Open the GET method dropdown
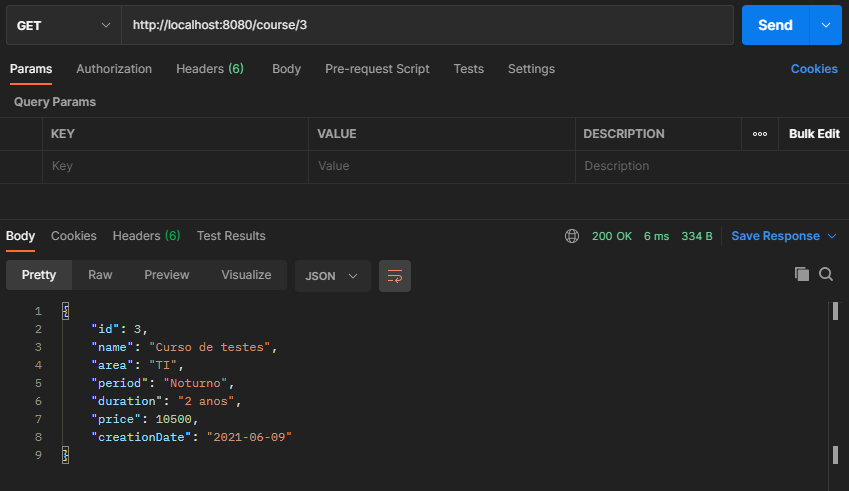 (x=63, y=25)
